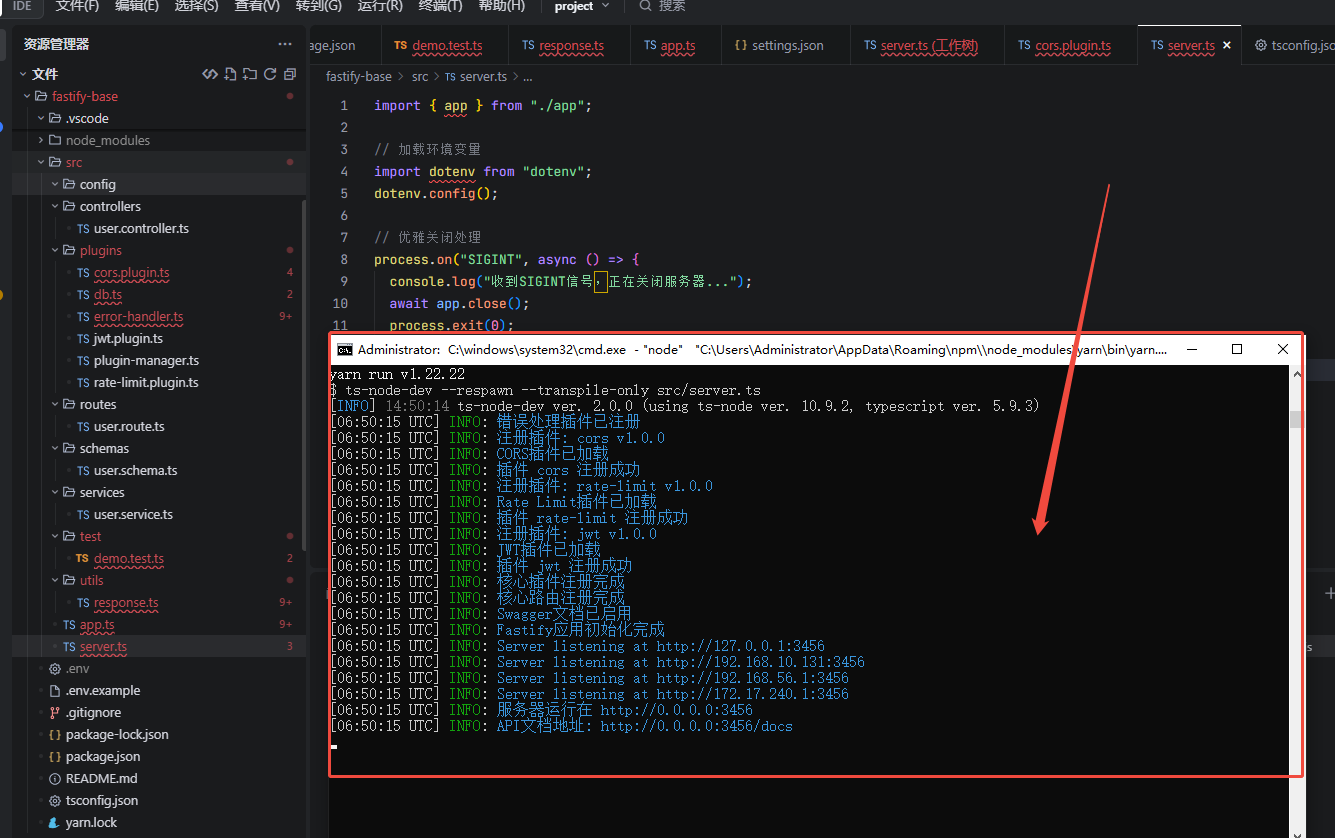Image resolution: width=1335 pixels, height=838 pixels.
Task: Expand the node_modules folder
Action: (107, 140)
